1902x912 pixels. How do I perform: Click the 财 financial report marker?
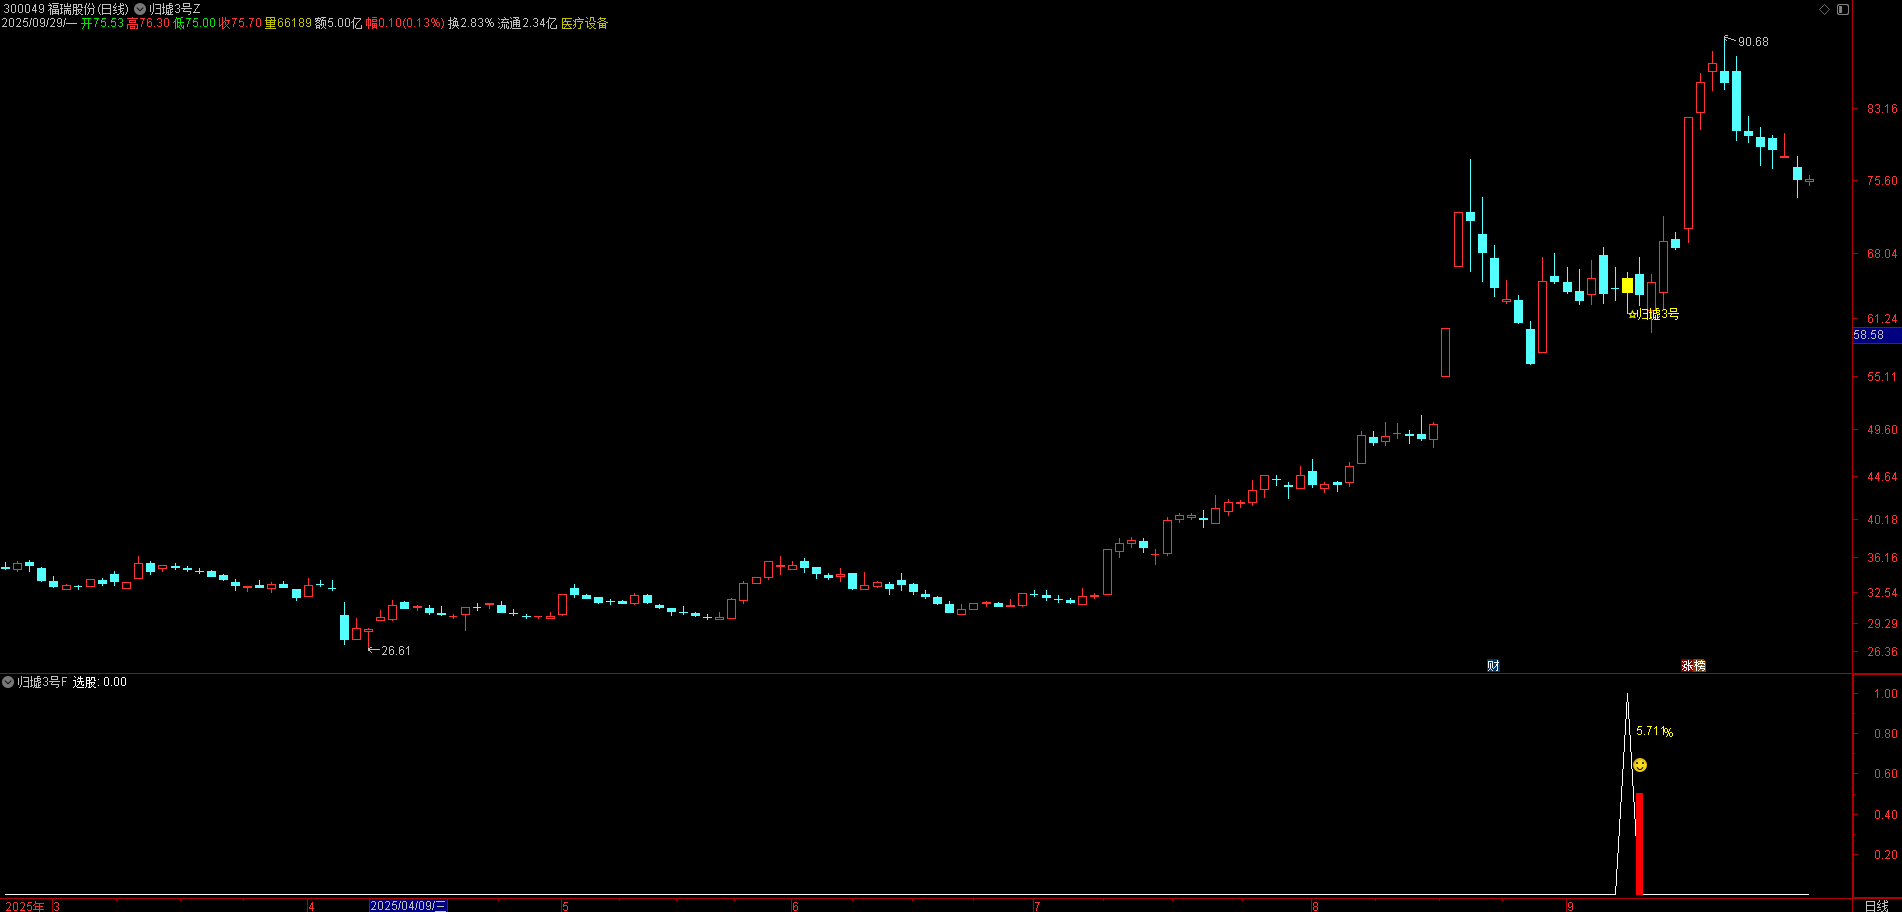[1493, 666]
